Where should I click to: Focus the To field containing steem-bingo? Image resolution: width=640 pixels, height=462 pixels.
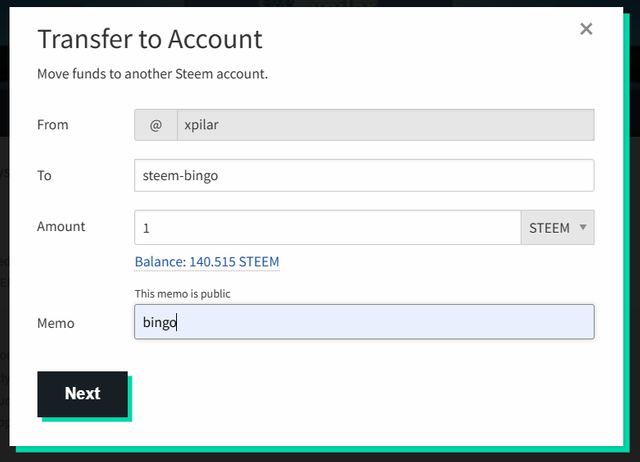point(364,175)
